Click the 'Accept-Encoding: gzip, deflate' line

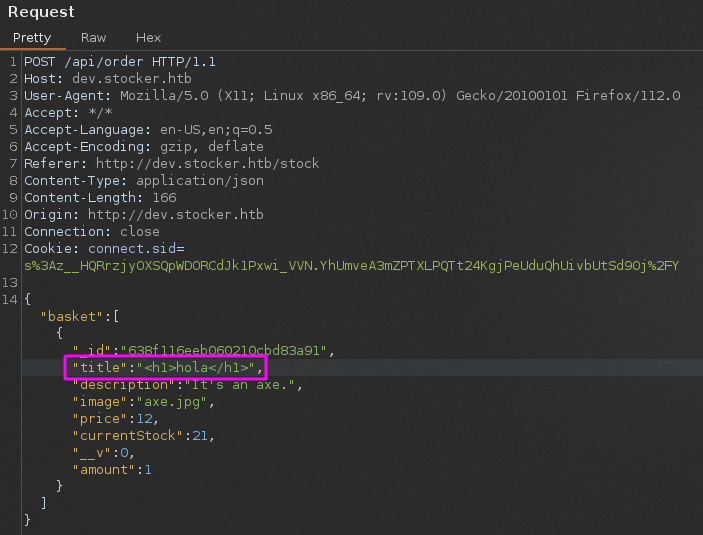click(144, 147)
